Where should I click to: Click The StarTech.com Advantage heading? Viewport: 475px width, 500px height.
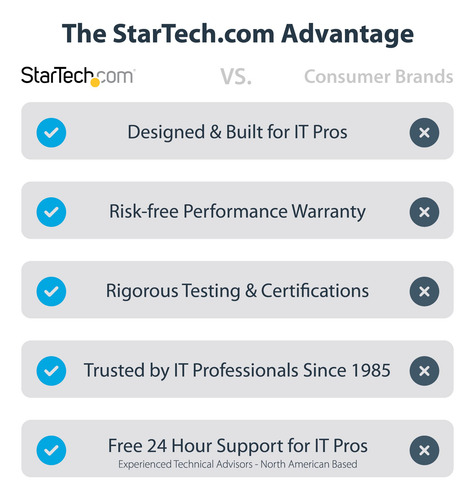[x=238, y=34]
